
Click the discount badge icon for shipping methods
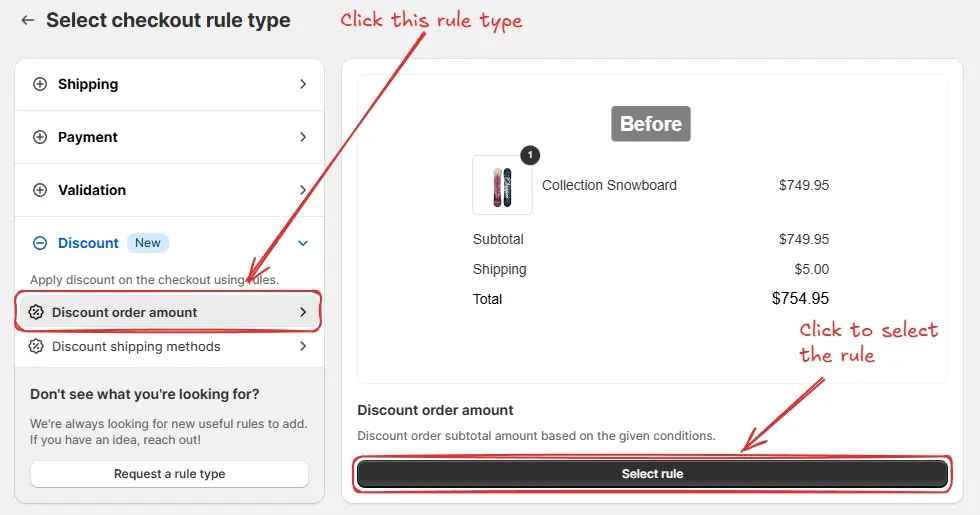pos(36,346)
